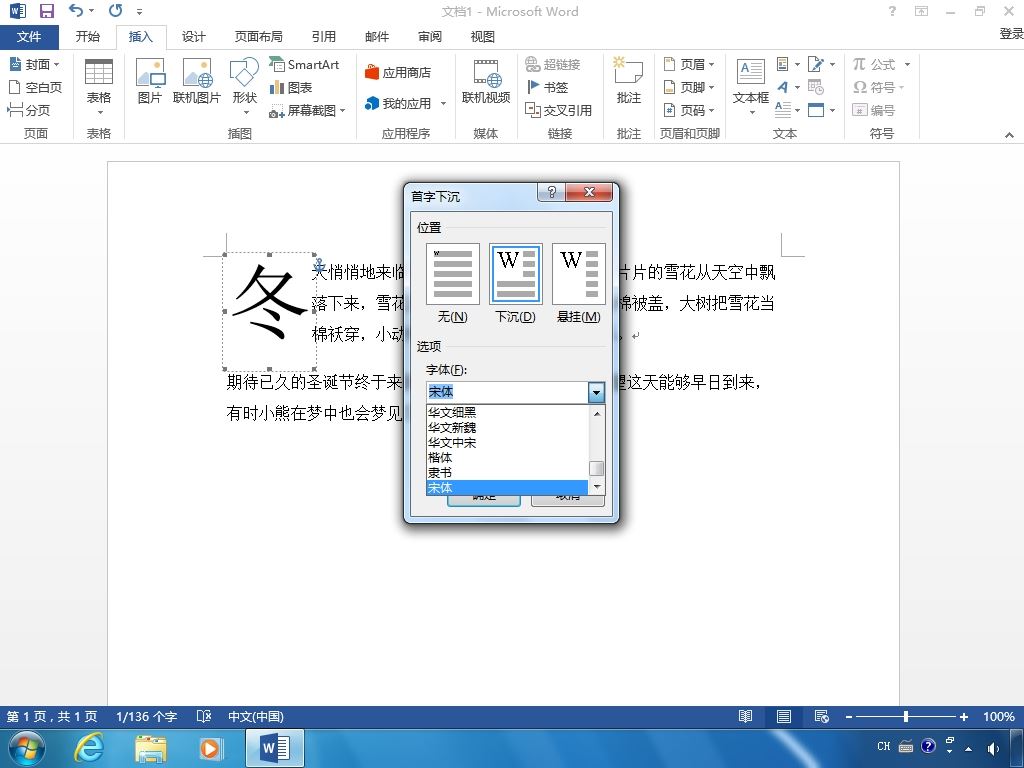Insert a cover page (封面)
Image resolution: width=1024 pixels, height=768 pixels.
coord(35,64)
